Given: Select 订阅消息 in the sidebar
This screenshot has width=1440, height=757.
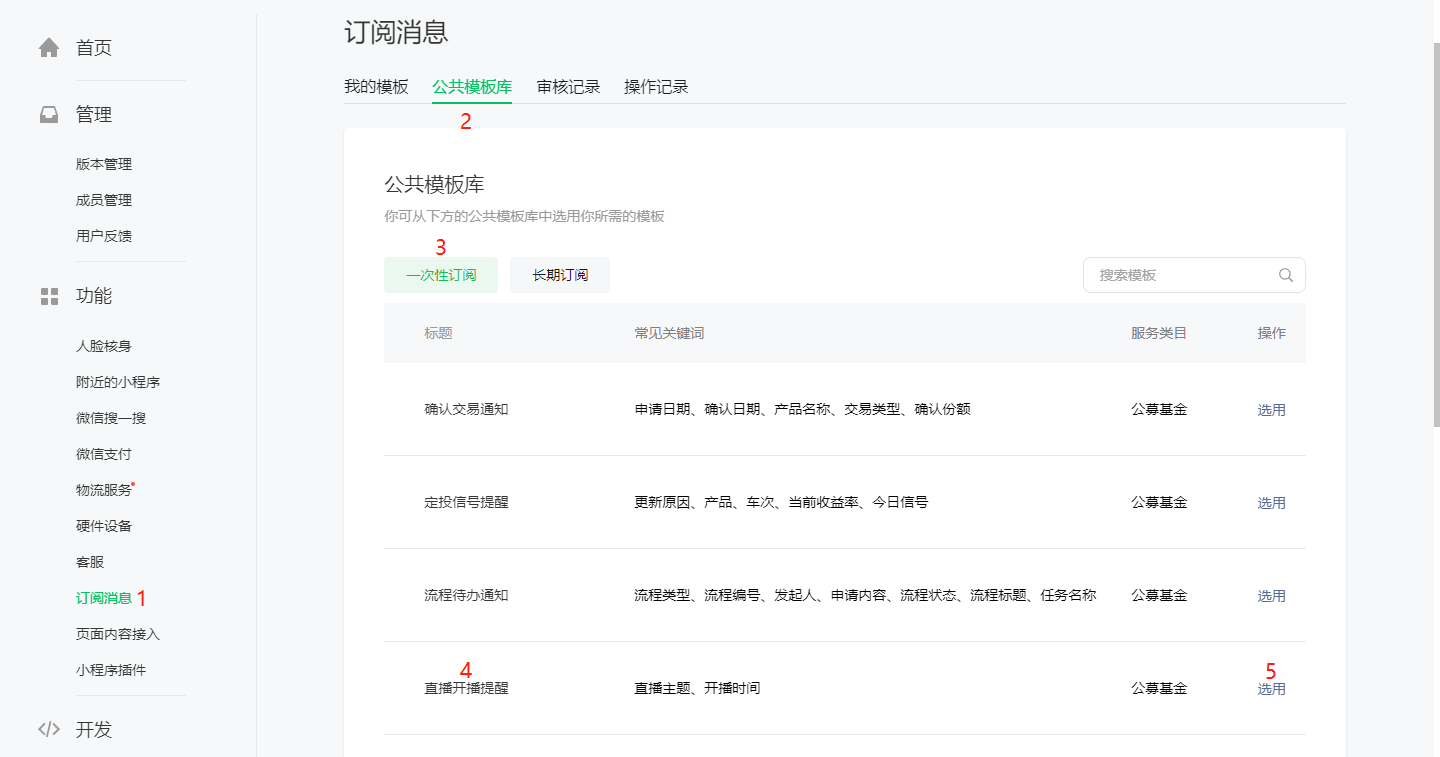Looking at the screenshot, I should (x=104, y=598).
